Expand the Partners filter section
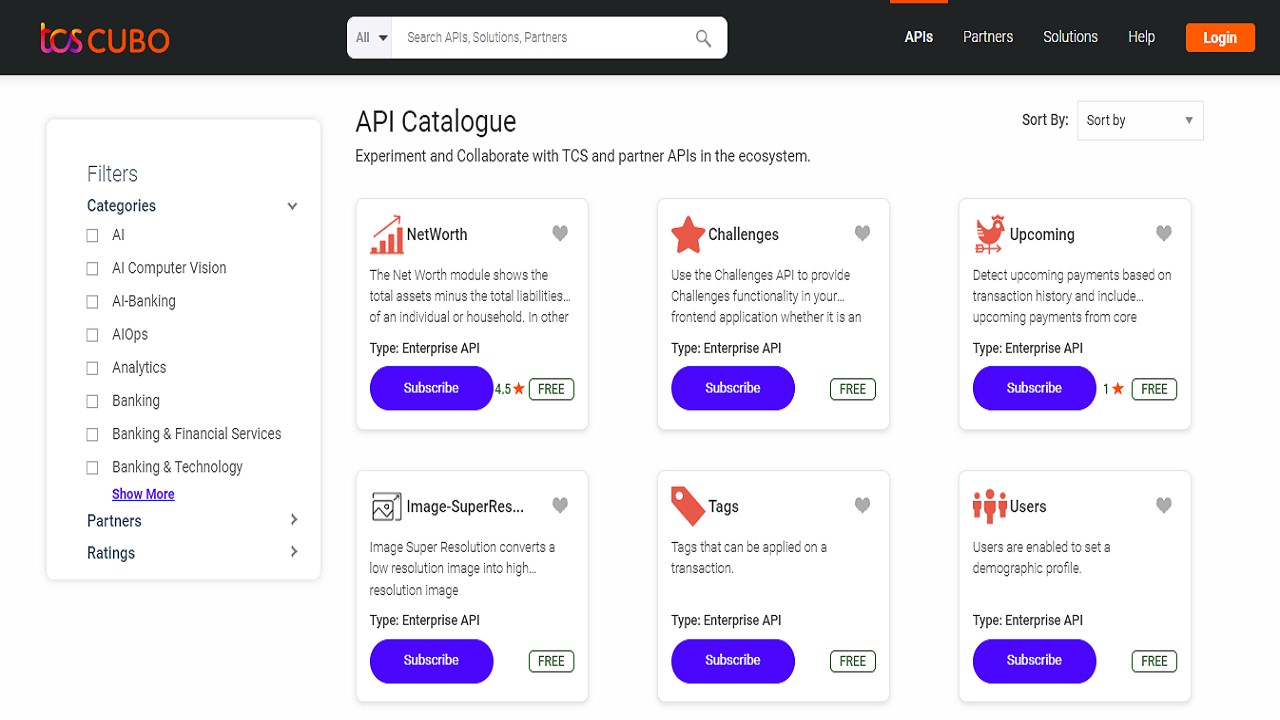Viewport: 1280px width, 720px height. click(293, 520)
